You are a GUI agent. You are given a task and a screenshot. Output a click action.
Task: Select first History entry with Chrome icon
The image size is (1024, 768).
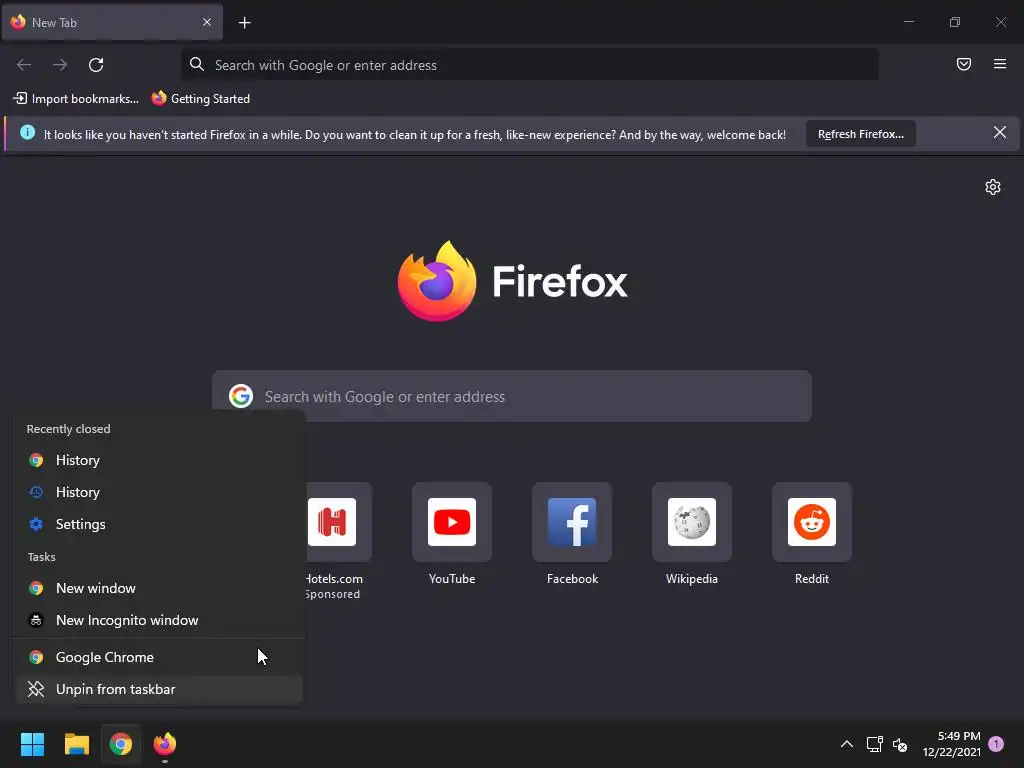[158, 460]
